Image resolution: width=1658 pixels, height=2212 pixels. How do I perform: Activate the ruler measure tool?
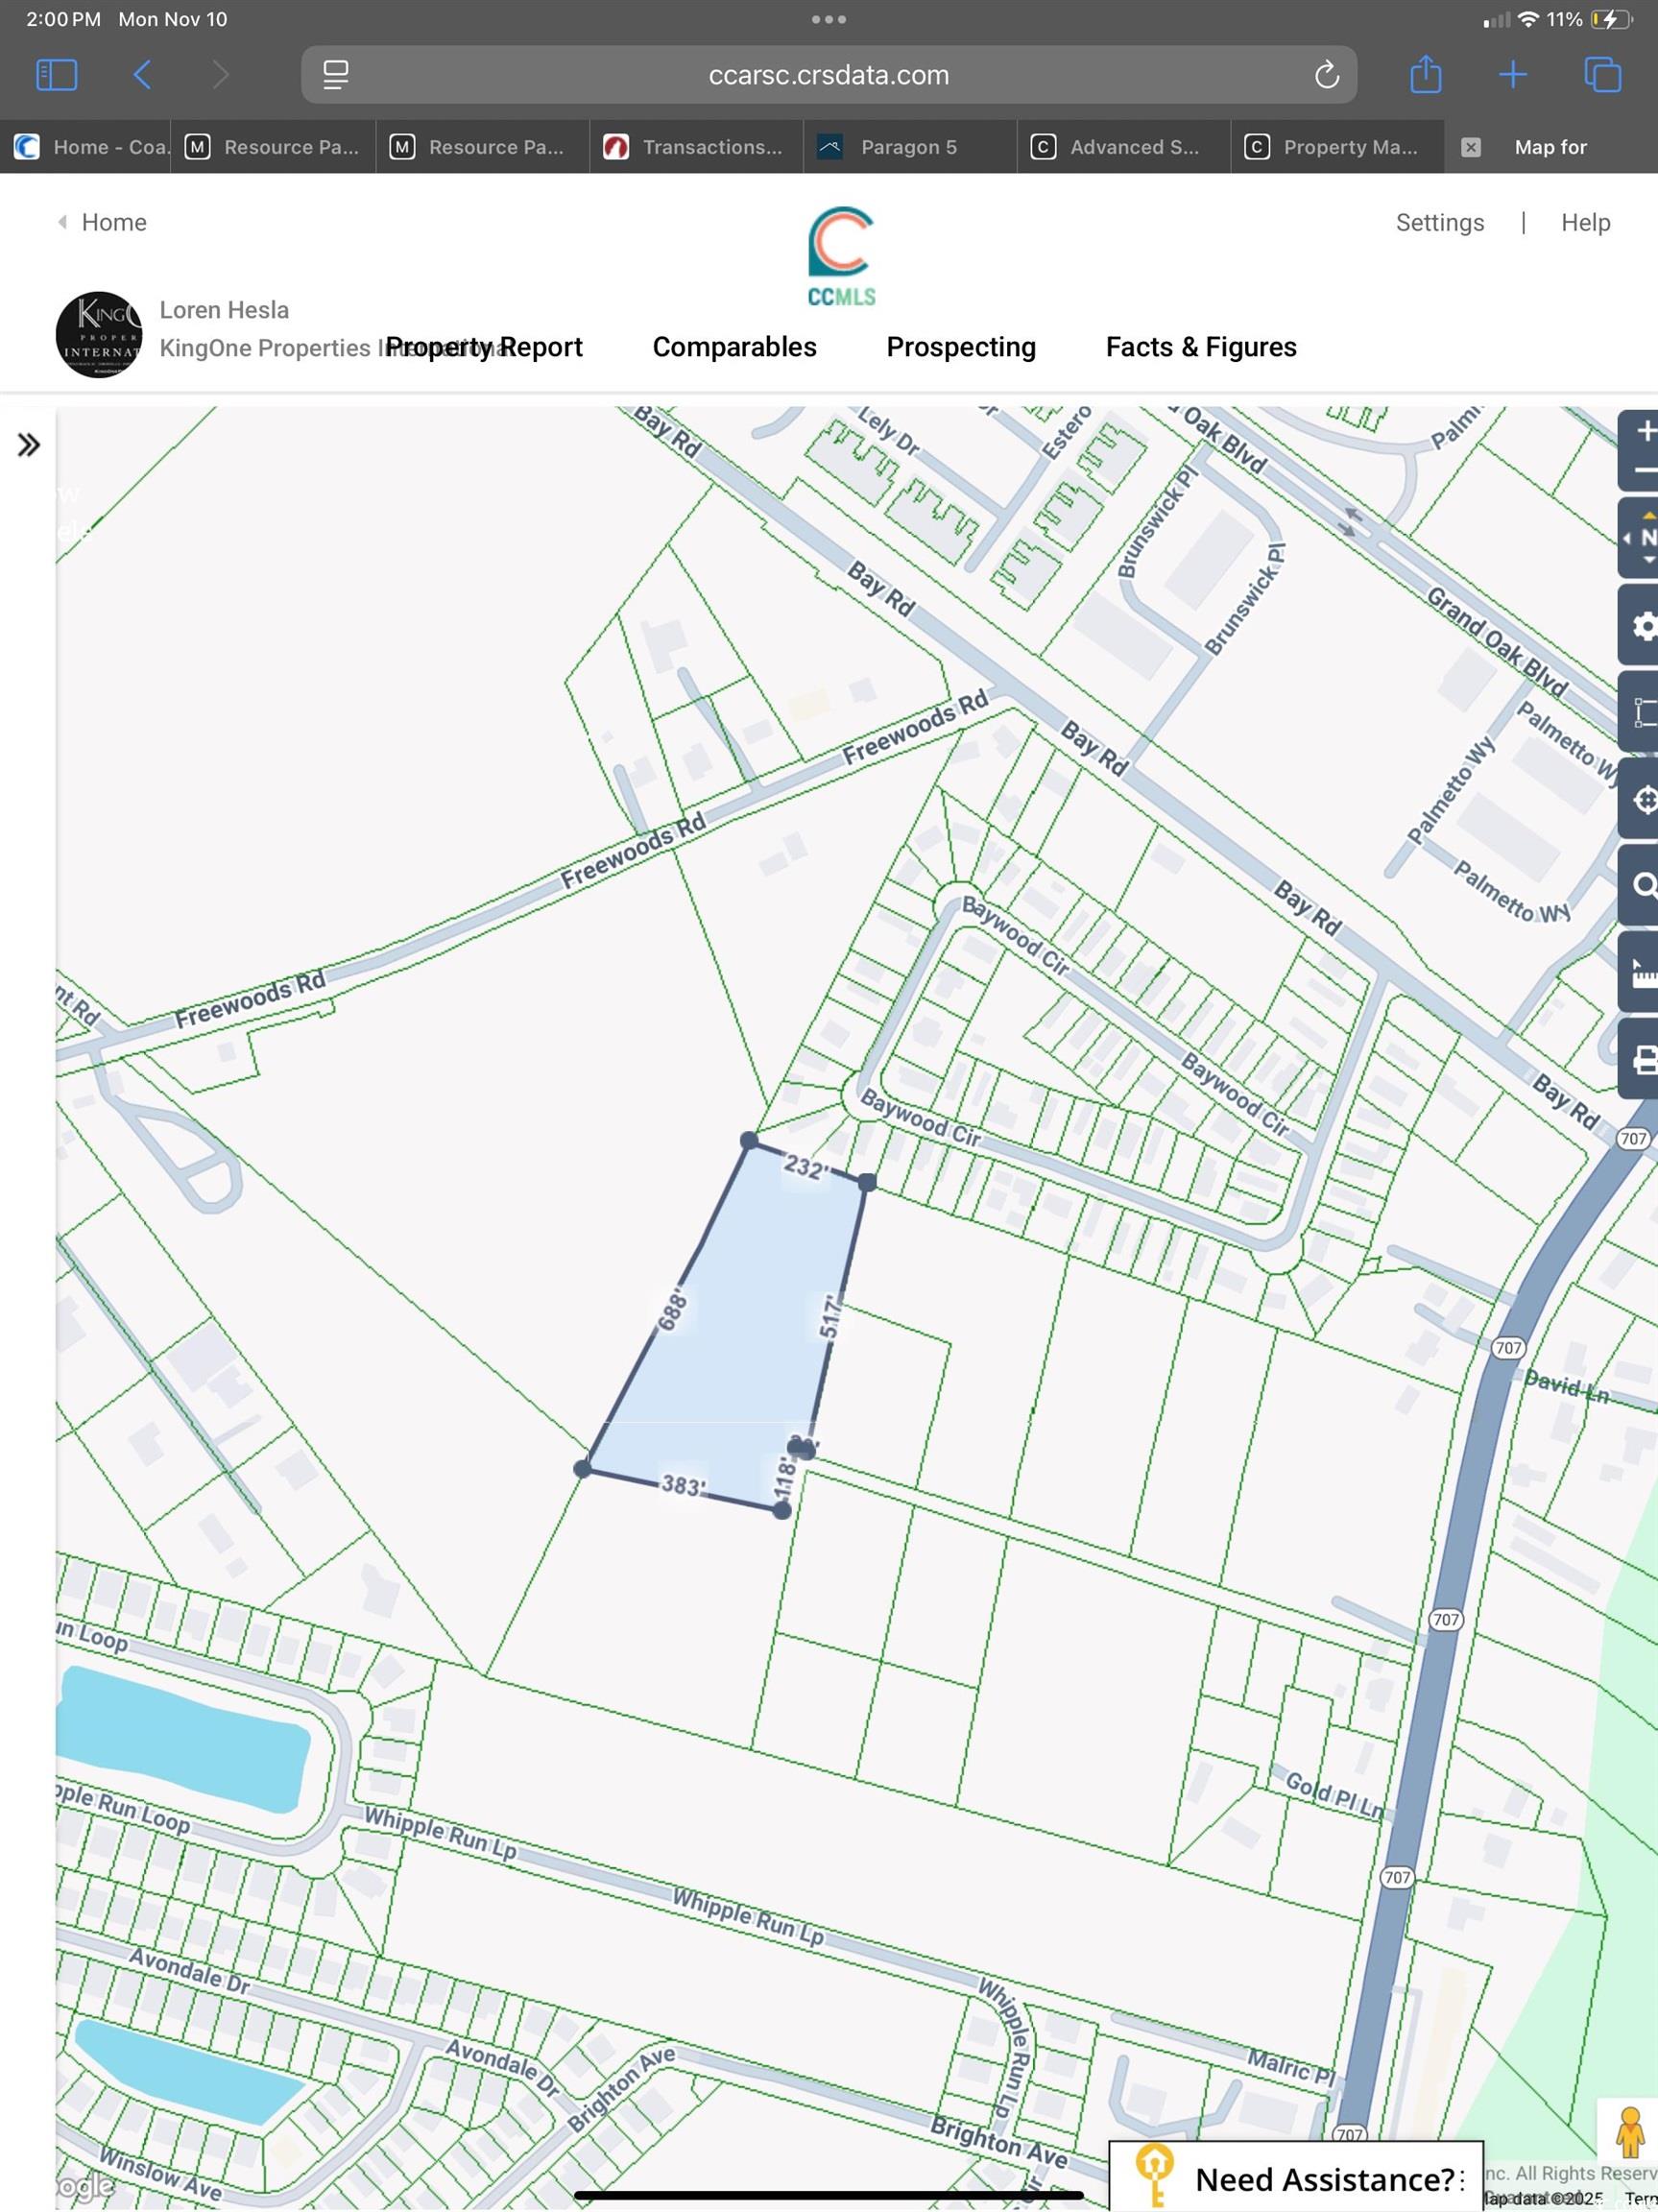point(1642,973)
